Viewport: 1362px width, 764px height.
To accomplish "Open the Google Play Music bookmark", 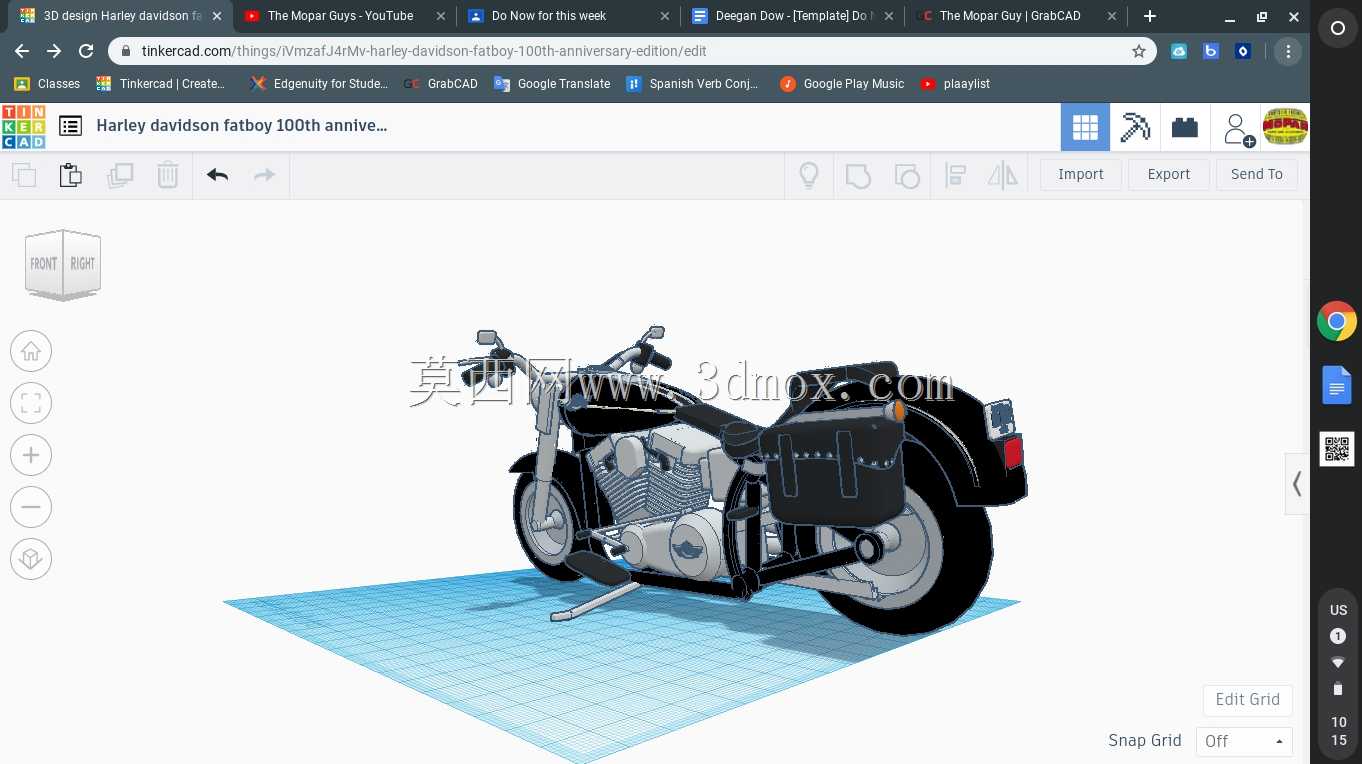I will tap(842, 84).
